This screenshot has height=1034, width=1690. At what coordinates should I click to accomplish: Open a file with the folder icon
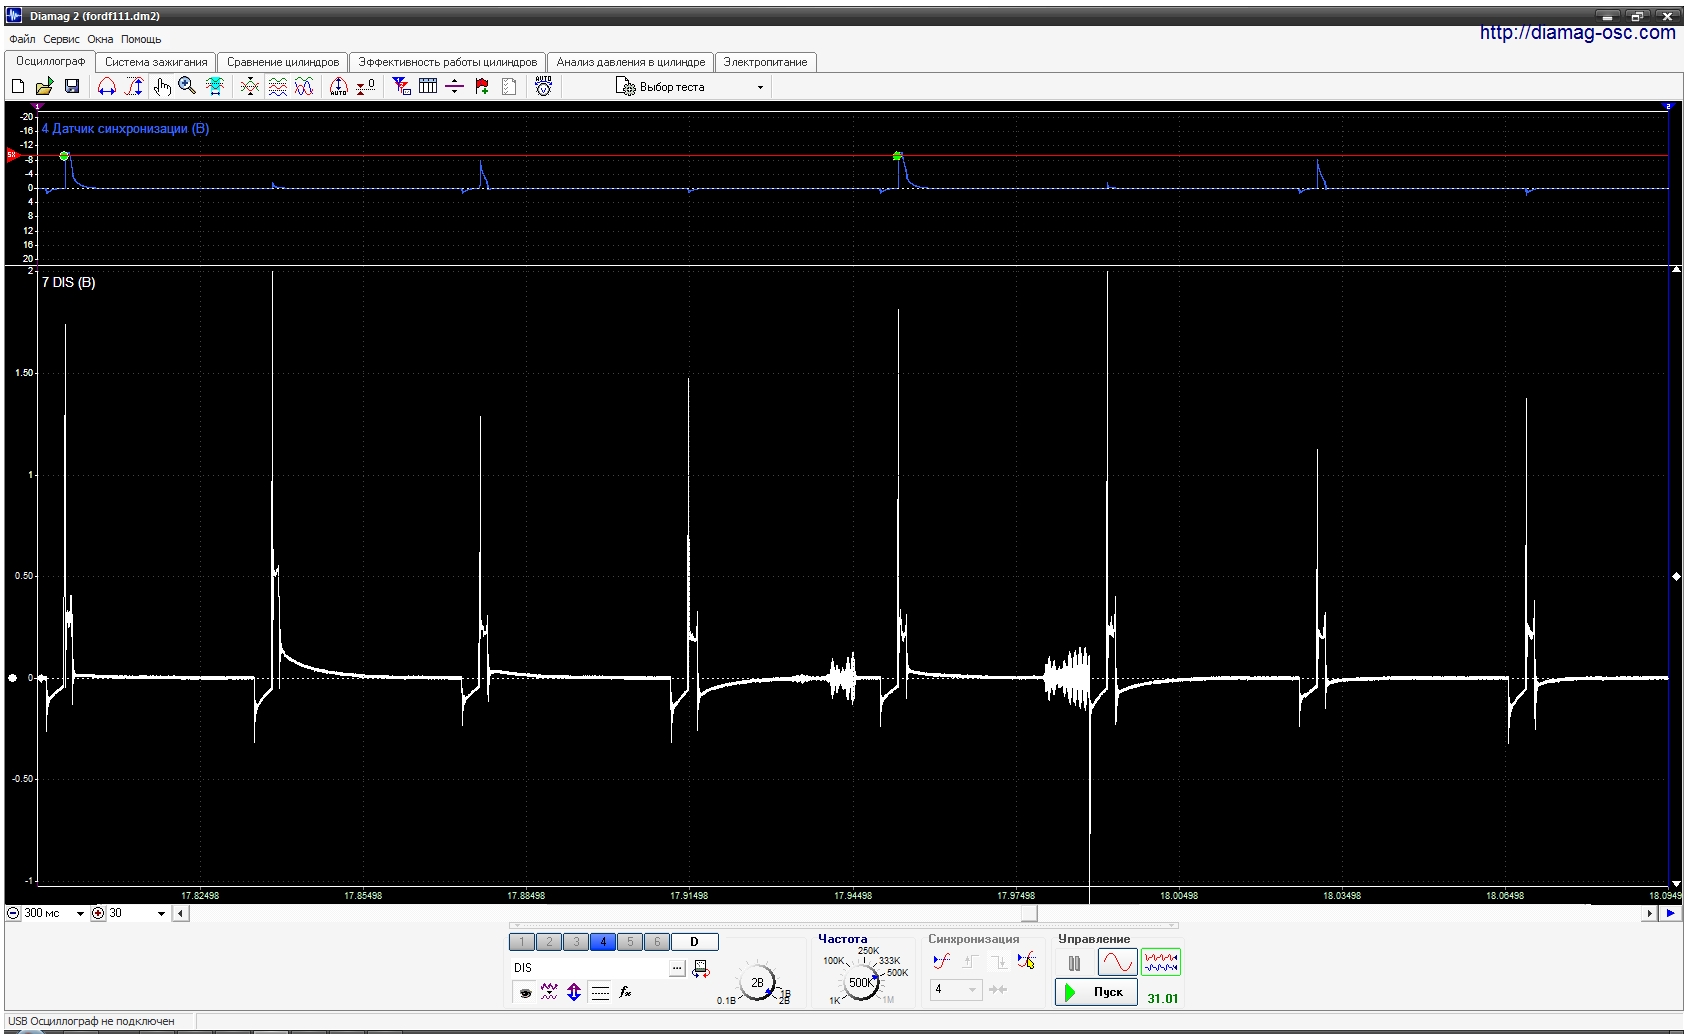(45, 87)
